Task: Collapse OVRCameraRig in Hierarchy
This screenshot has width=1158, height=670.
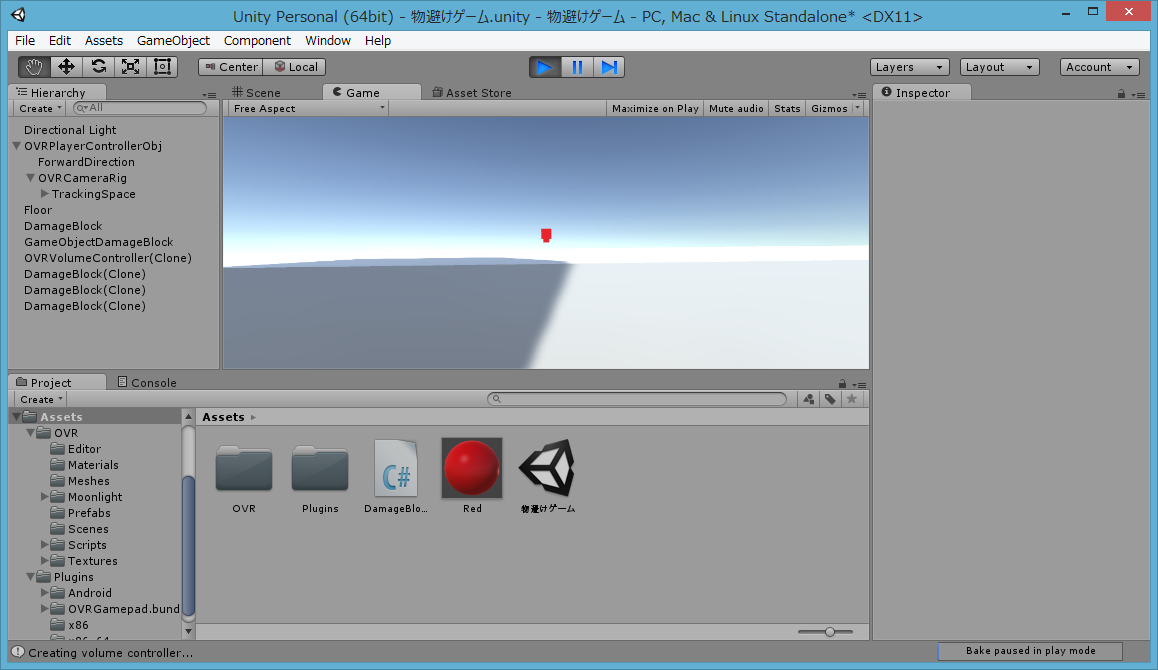Action: click(x=31, y=178)
